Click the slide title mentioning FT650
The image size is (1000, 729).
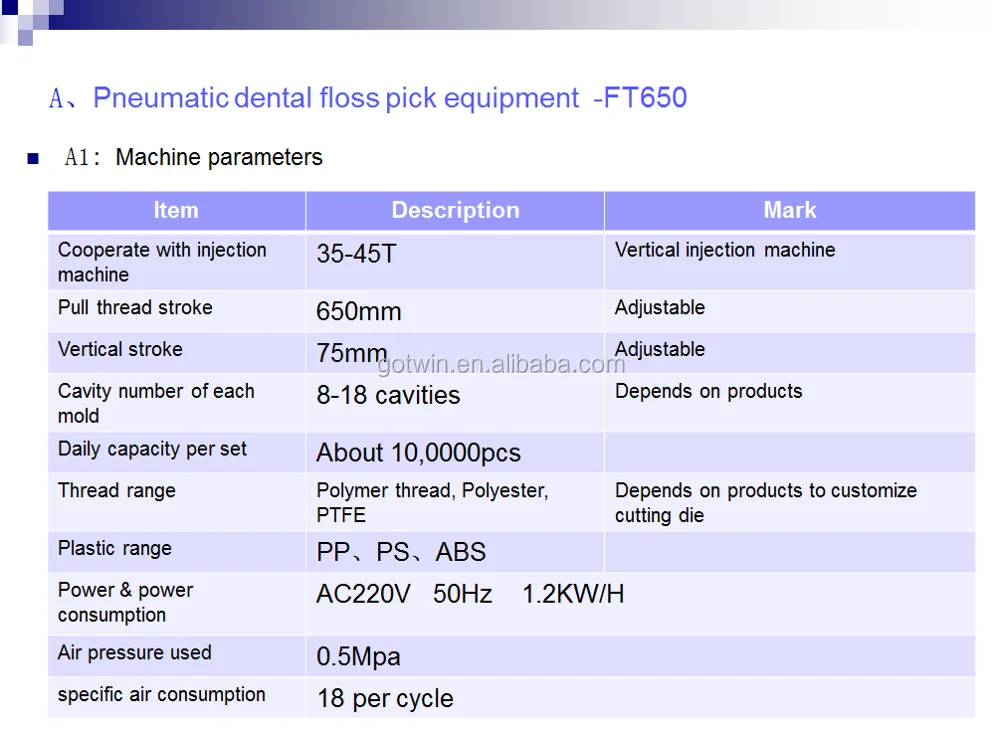368,98
